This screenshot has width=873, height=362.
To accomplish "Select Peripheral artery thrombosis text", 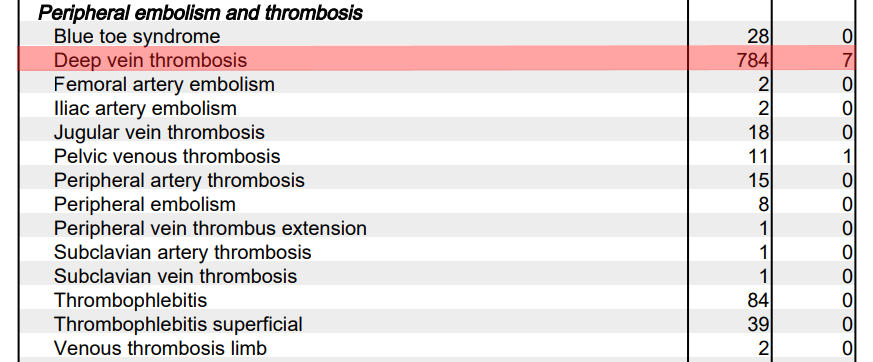I will 179,180.
